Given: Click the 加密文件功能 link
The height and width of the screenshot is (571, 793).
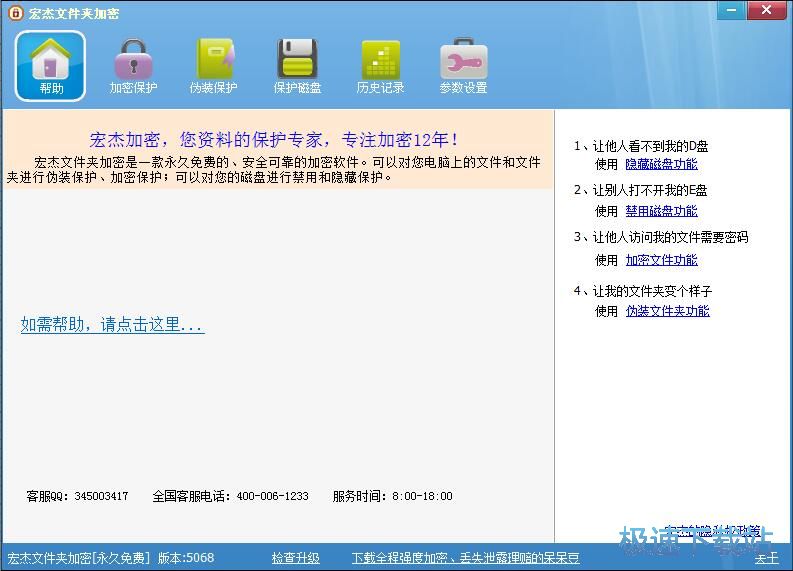Looking at the screenshot, I should [662, 260].
